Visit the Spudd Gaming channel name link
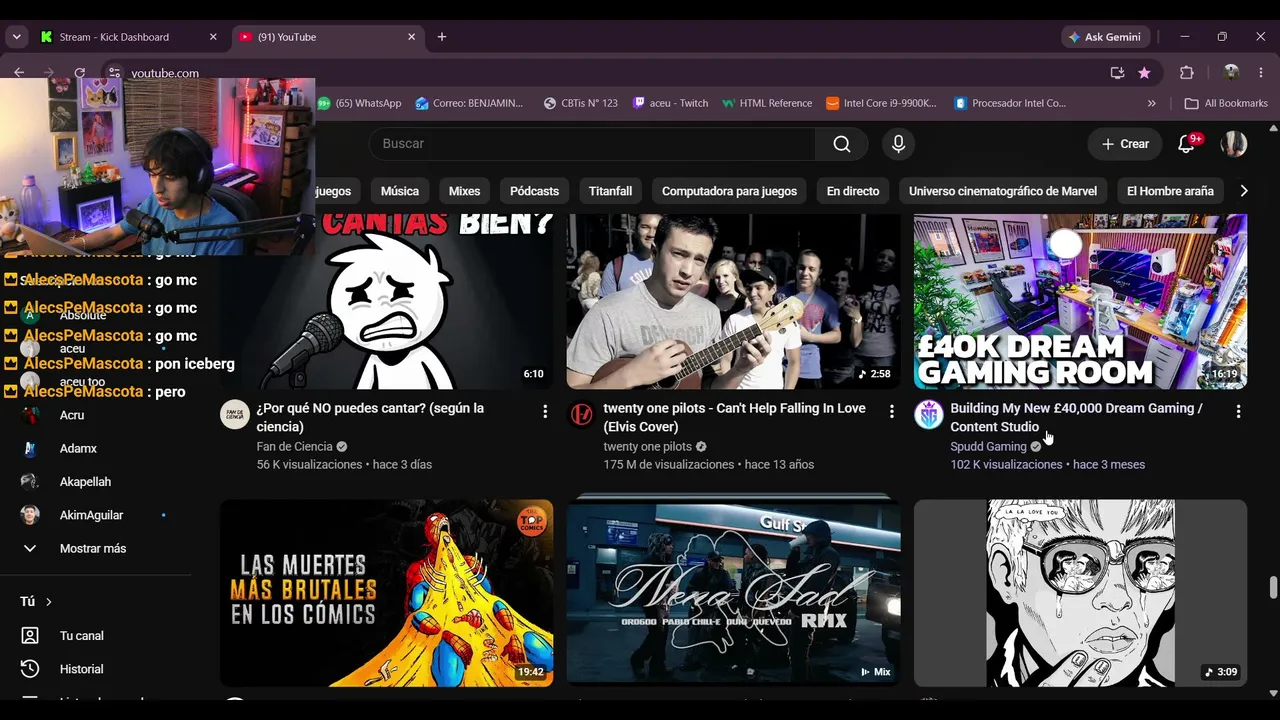 coord(988,447)
